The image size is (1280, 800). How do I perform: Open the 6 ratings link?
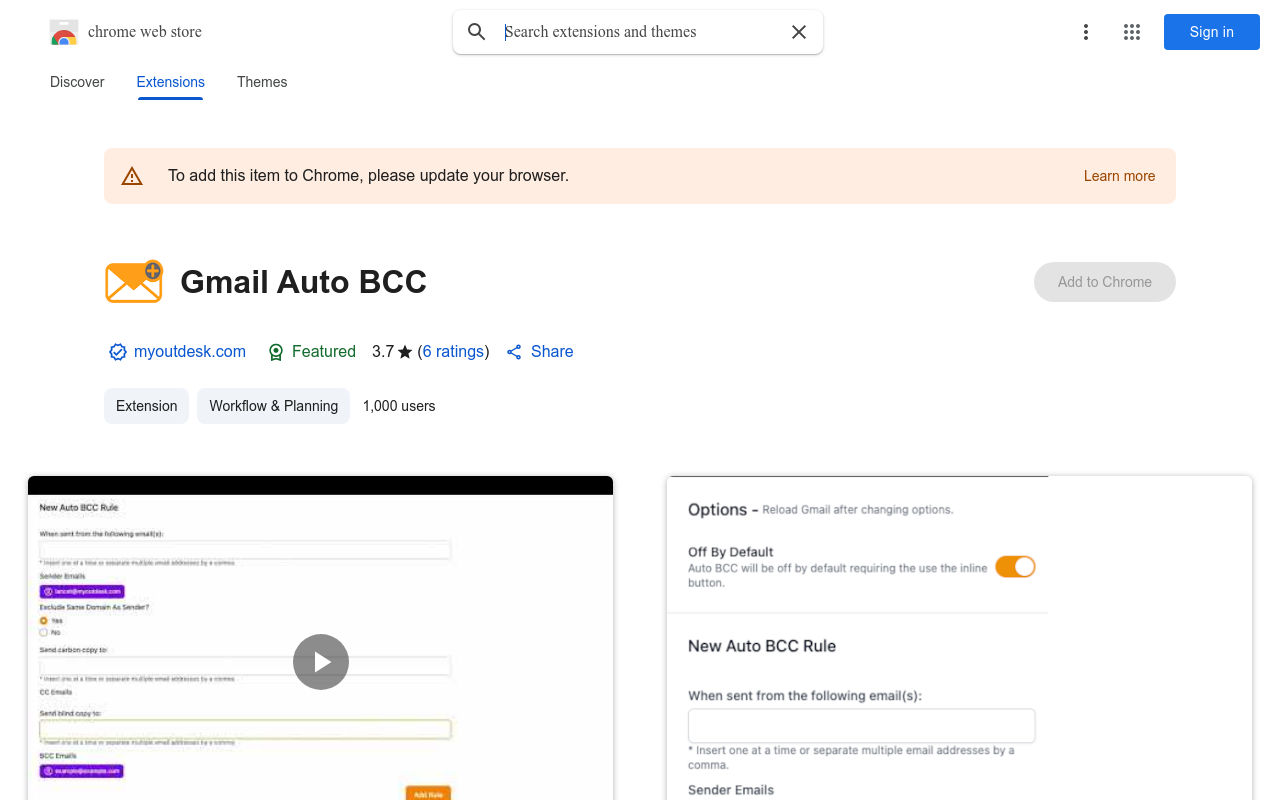pos(454,352)
